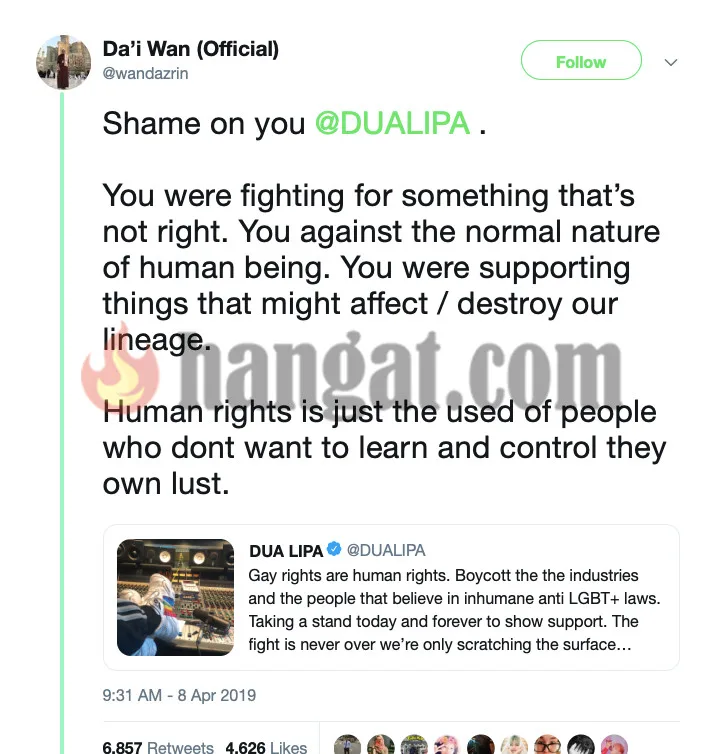Open the blonde-haired liker avatar
The width and height of the screenshot is (718, 754).
[514, 745]
